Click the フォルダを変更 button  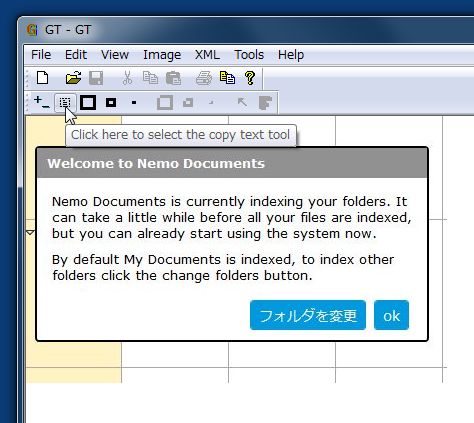tap(308, 315)
